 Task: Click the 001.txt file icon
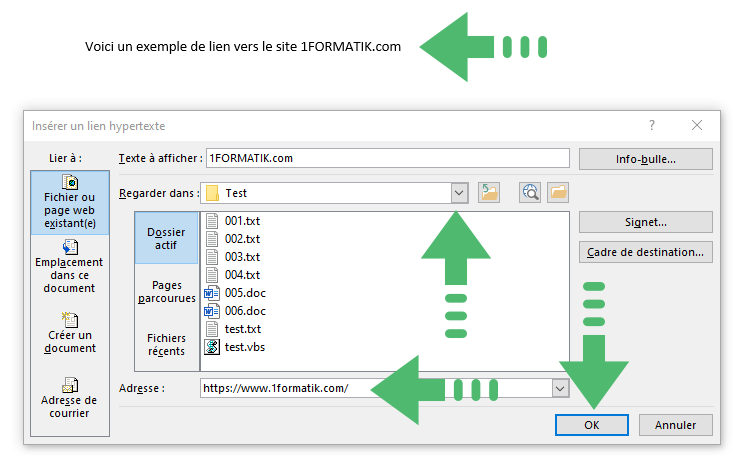pos(212,221)
